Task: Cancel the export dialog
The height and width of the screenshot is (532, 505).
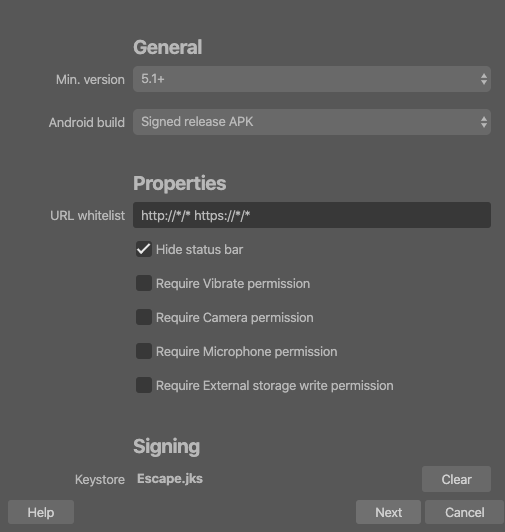Action: click(x=464, y=512)
